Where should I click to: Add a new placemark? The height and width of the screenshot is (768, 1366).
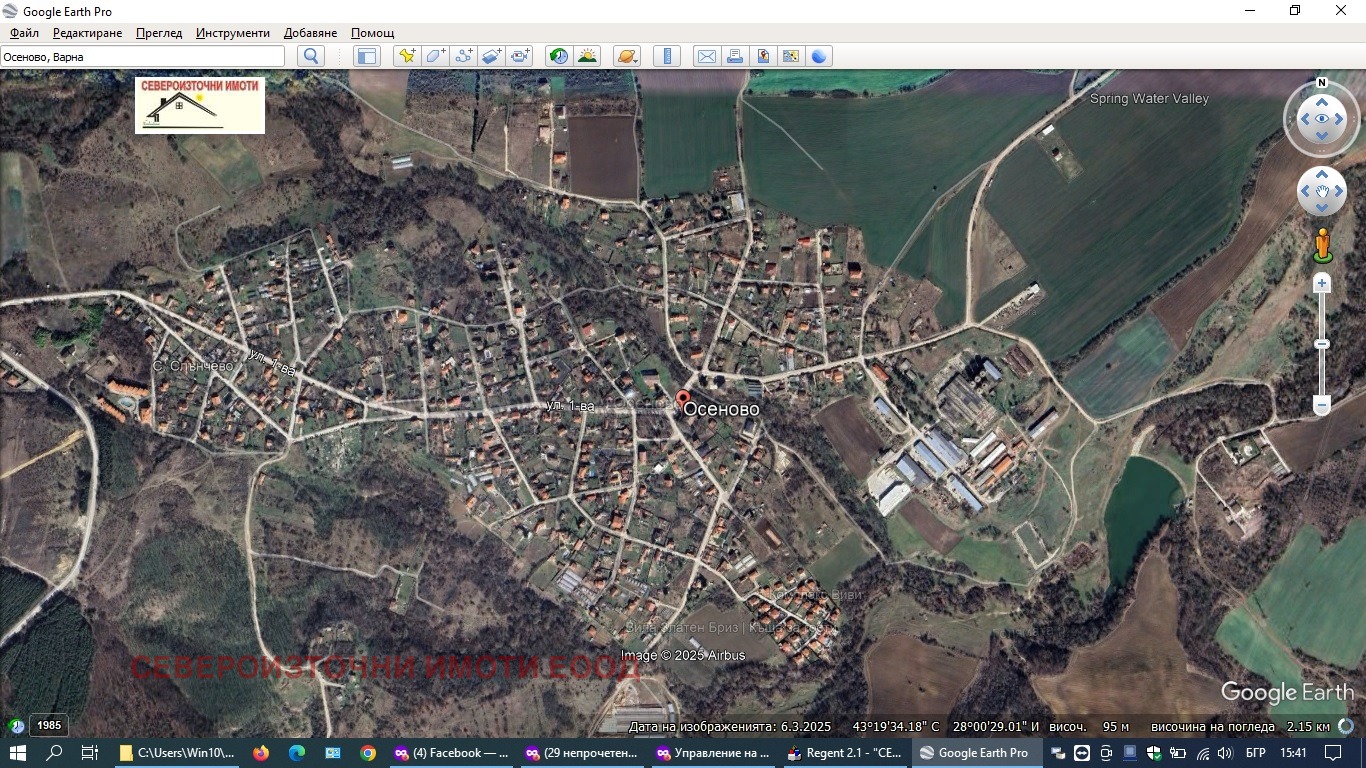(x=406, y=57)
